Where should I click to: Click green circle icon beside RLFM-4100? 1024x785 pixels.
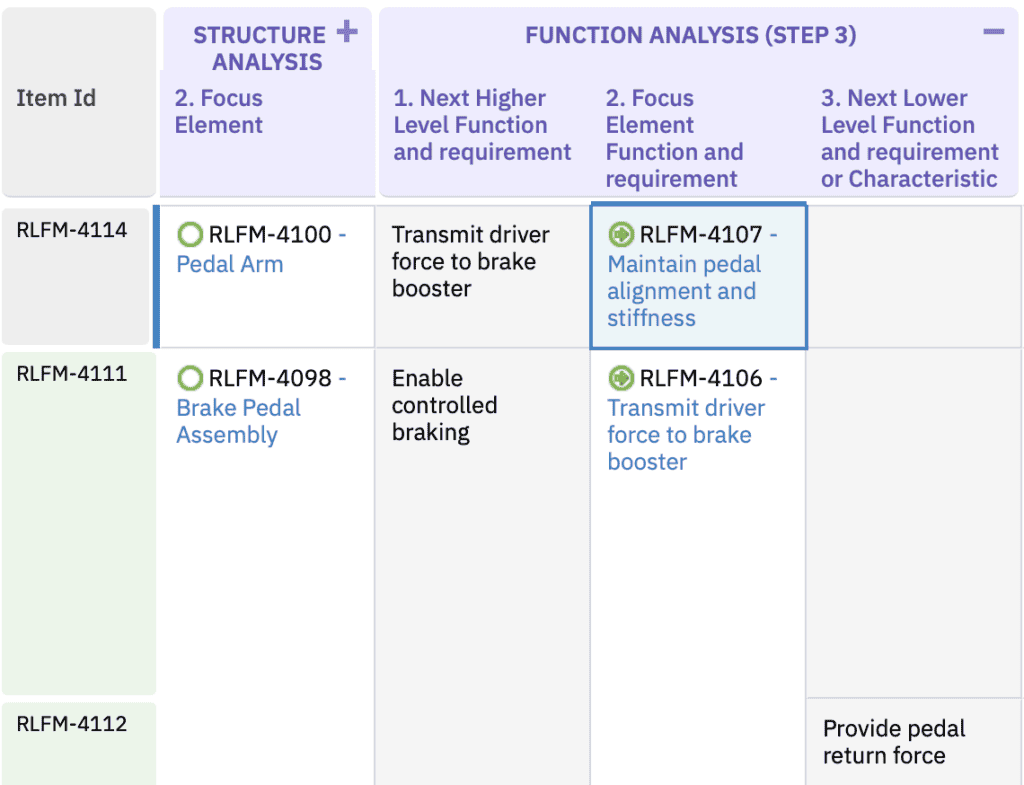190,235
